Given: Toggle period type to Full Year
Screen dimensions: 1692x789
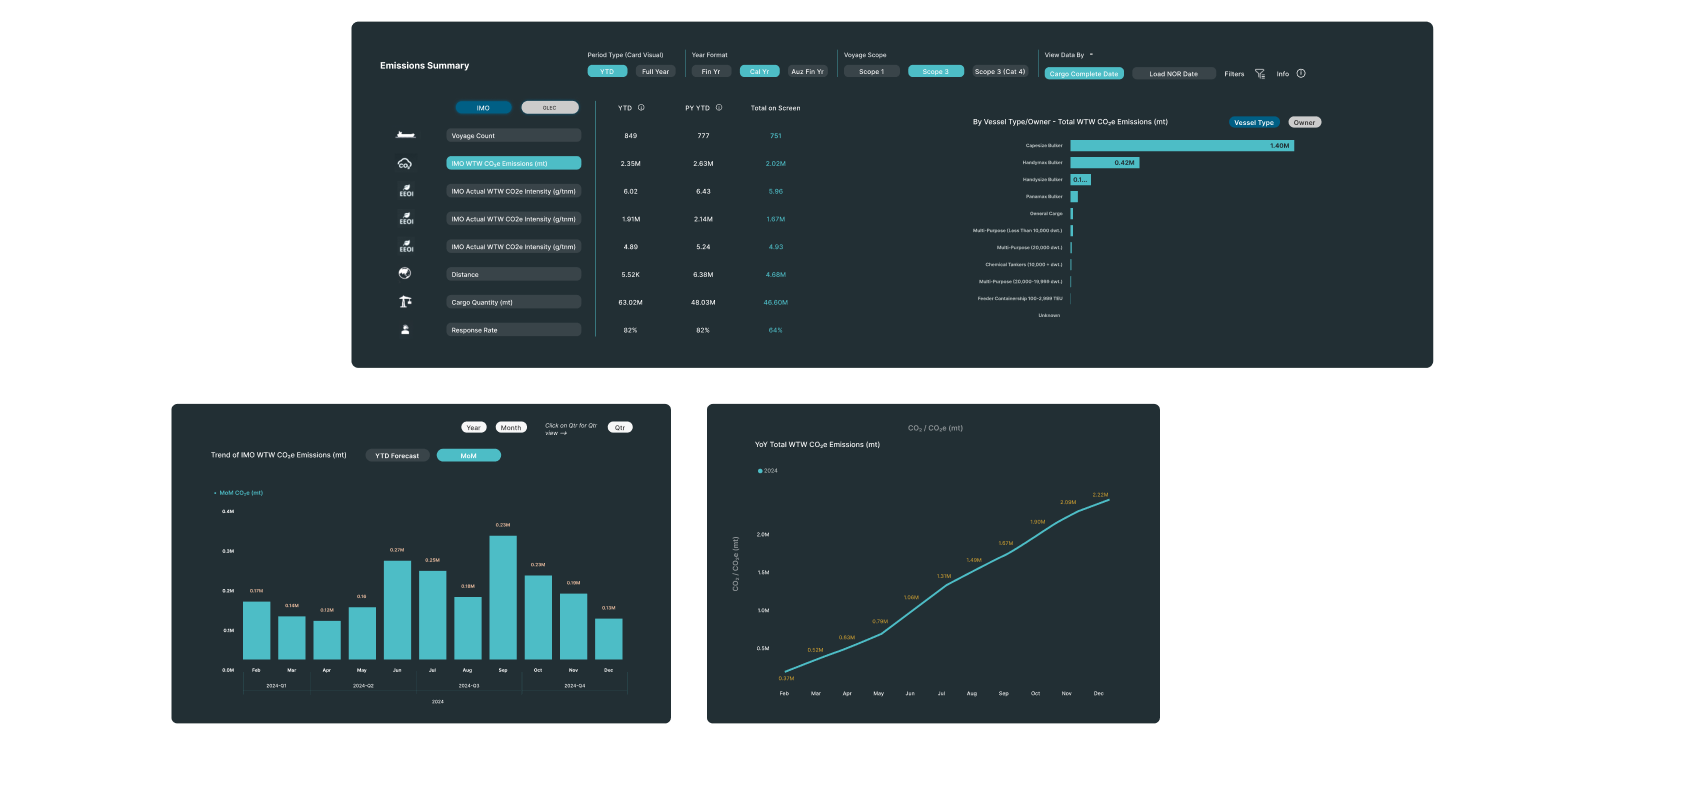Looking at the screenshot, I should click(655, 72).
